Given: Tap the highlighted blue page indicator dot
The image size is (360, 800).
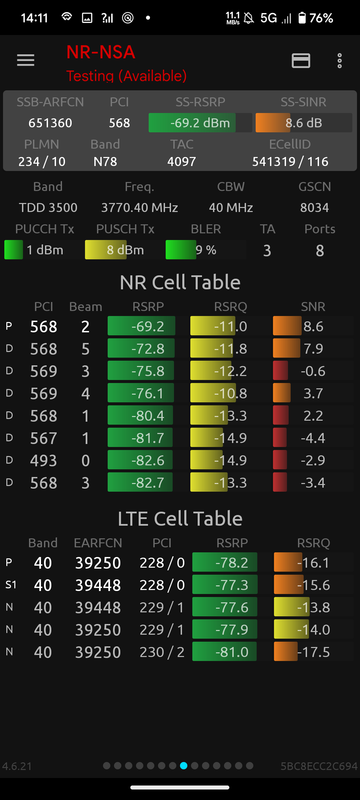Looking at the screenshot, I should pyautogui.click(x=184, y=765).
